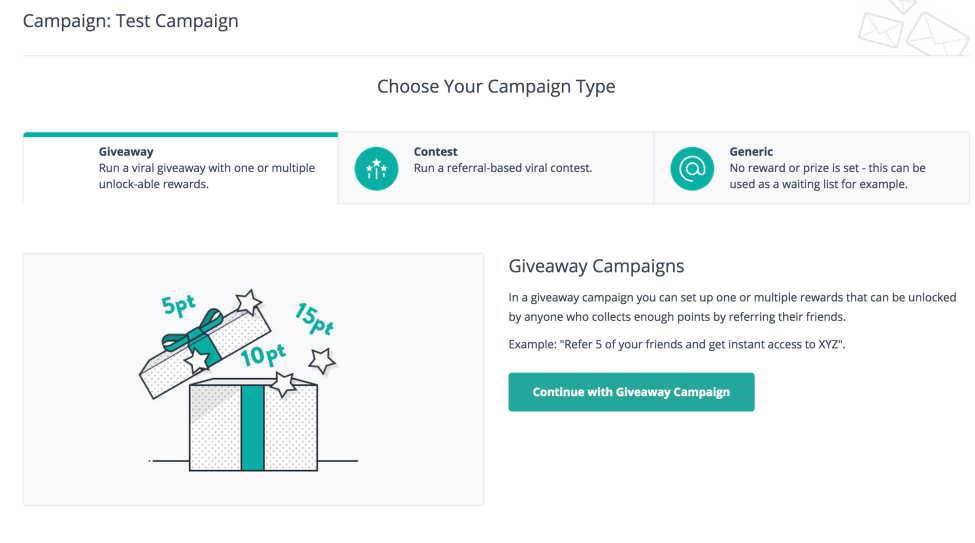Click the green ribbon on the gift box

[x=252, y=427]
